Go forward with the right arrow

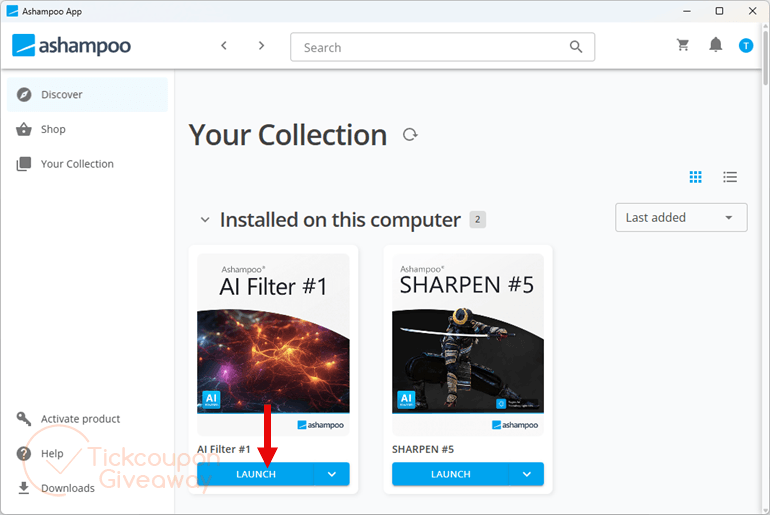click(x=261, y=46)
